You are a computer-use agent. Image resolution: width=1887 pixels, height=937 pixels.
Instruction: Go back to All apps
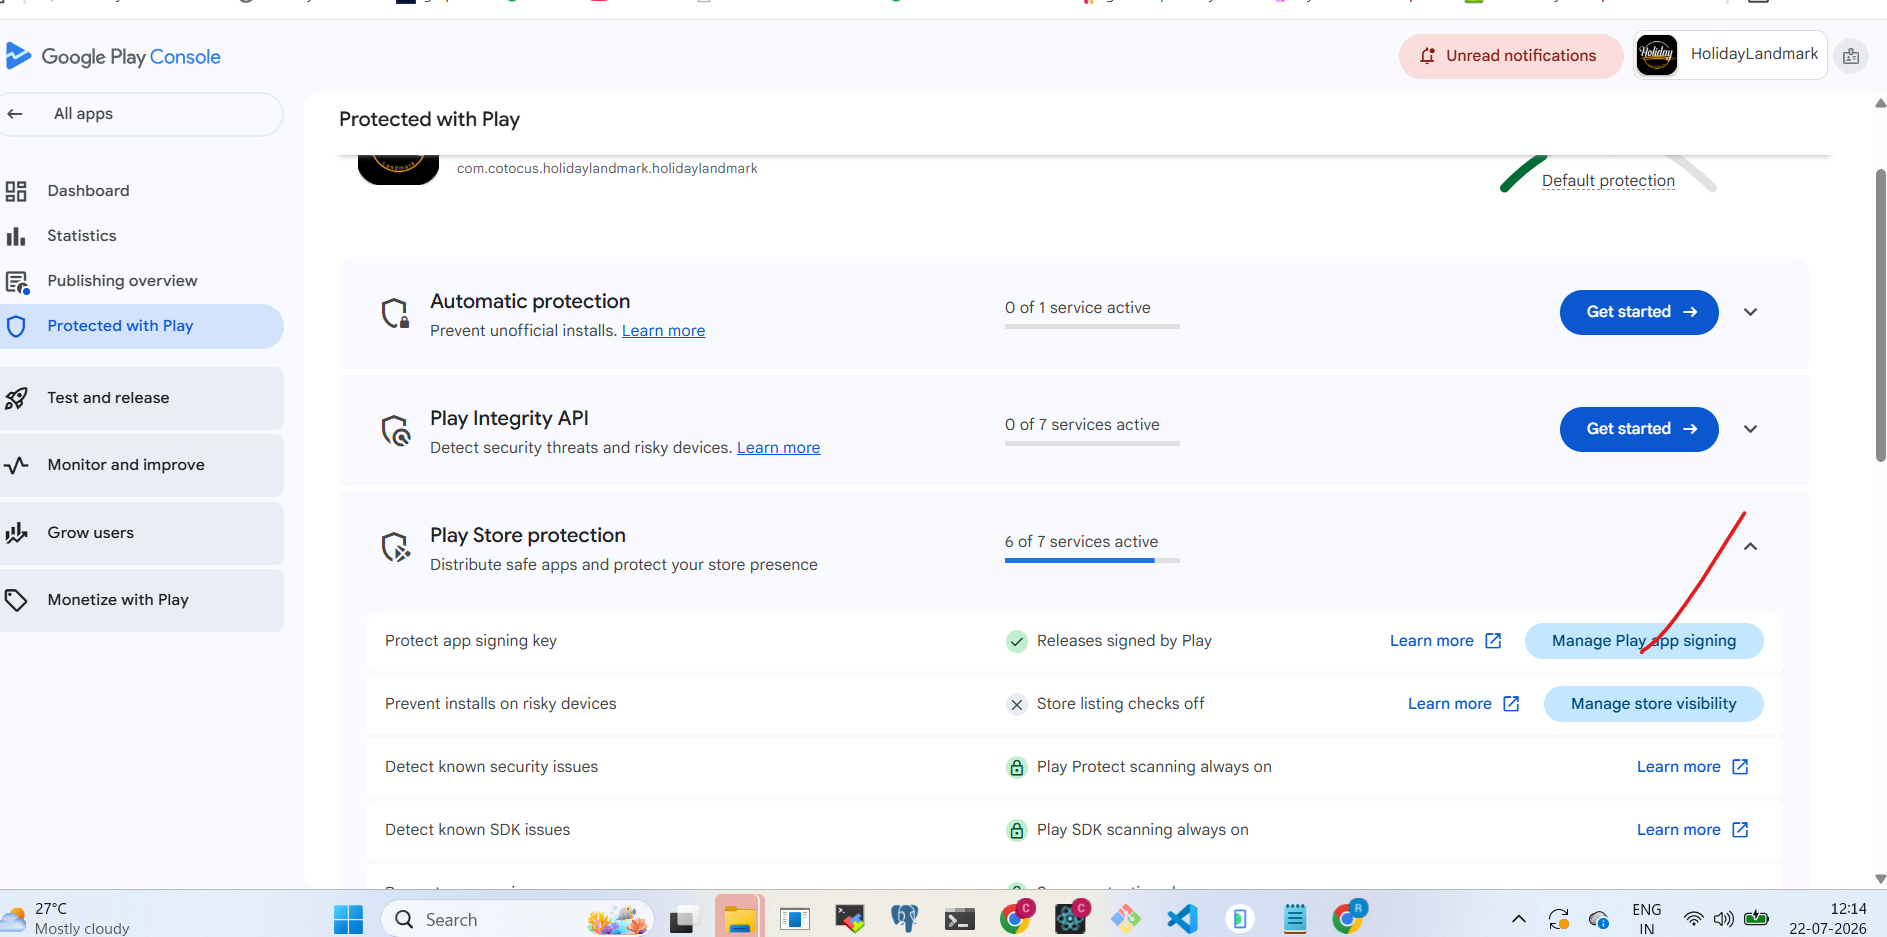click(x=140, y=114)
